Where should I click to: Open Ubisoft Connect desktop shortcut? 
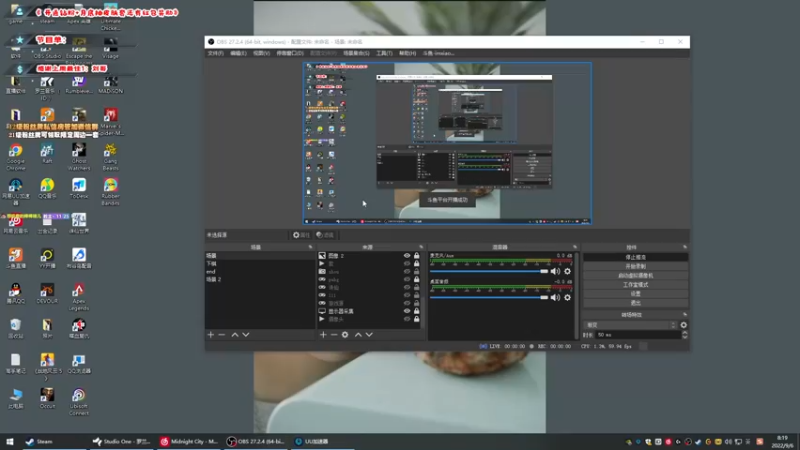click(x=79, y=402)
